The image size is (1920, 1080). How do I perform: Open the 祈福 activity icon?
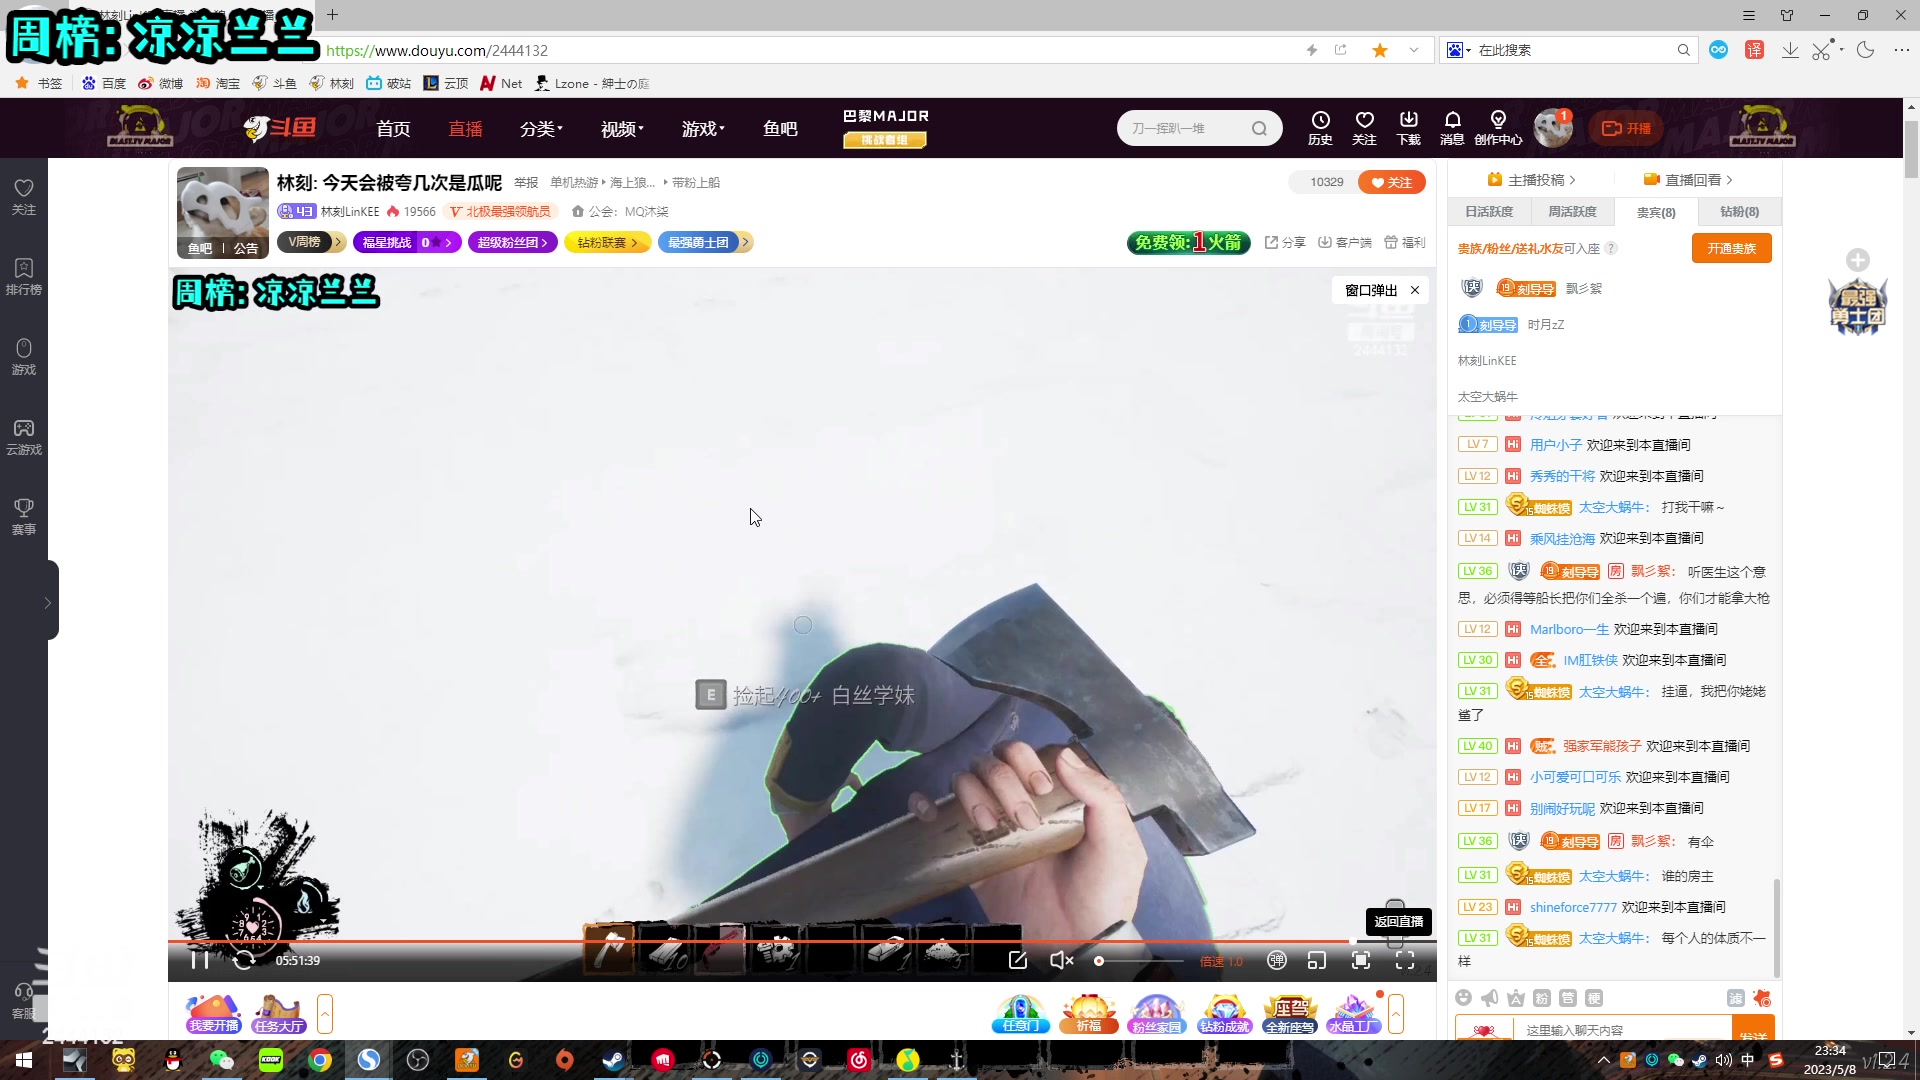[x=1089, y=1014]
